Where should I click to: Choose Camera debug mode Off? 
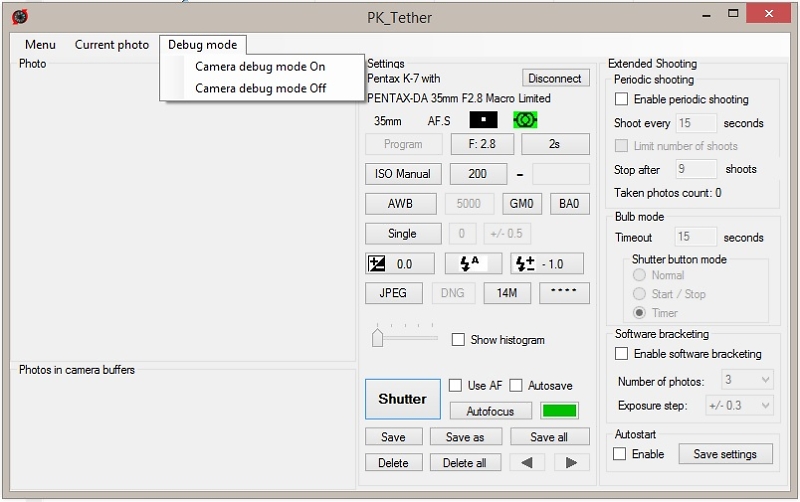pyautogui.click(x=260, y=88)
